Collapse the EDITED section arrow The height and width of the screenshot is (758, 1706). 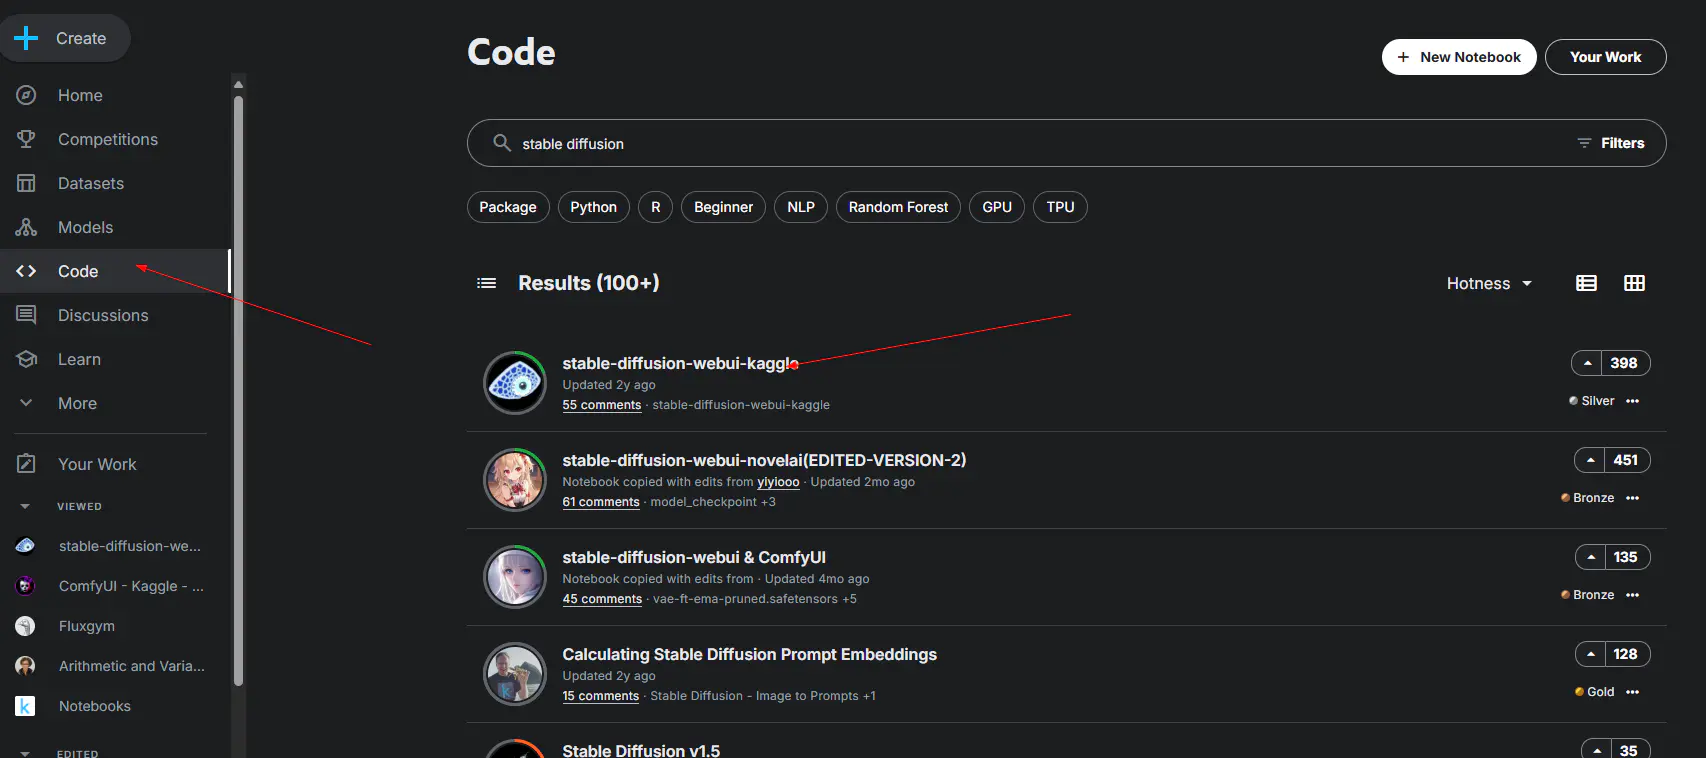26,753
